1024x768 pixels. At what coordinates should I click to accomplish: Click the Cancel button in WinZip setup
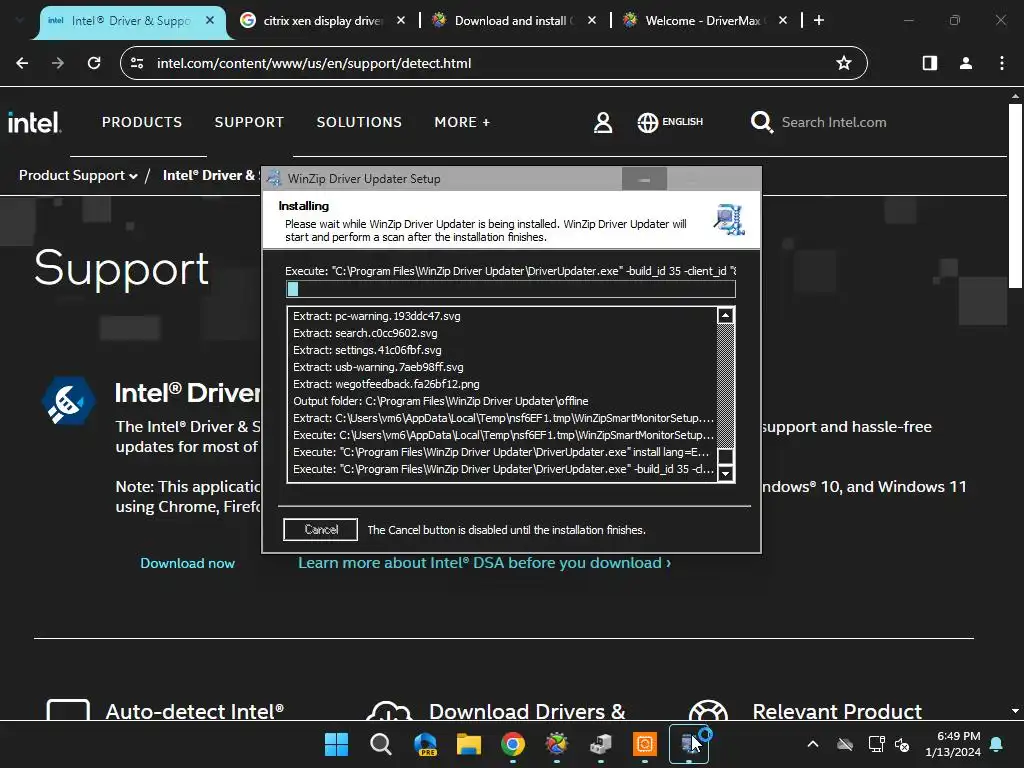coord(321,530)
